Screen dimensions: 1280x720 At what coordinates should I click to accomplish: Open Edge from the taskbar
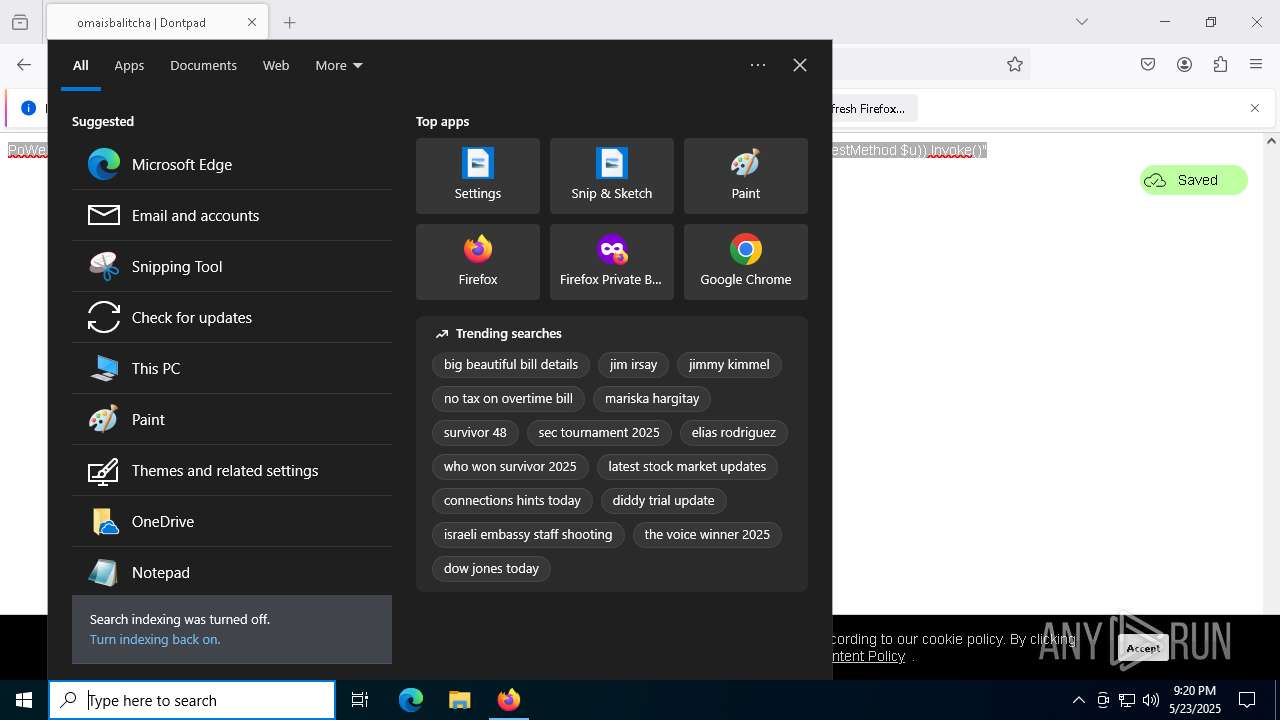pyautogui.click(x=411, y=700)
